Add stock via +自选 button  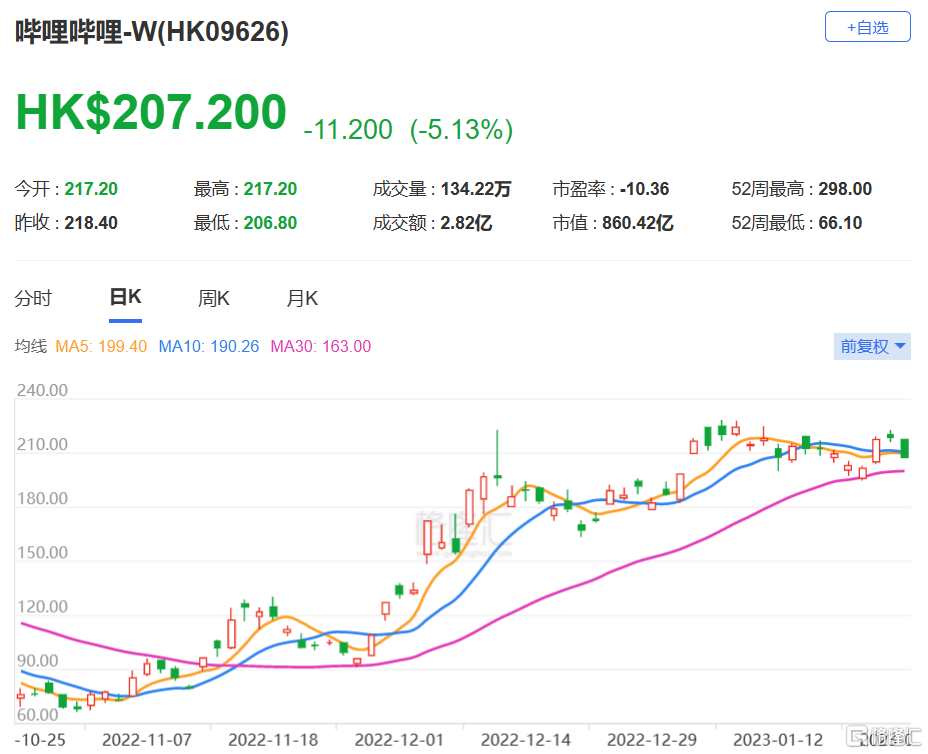(868, 27)
